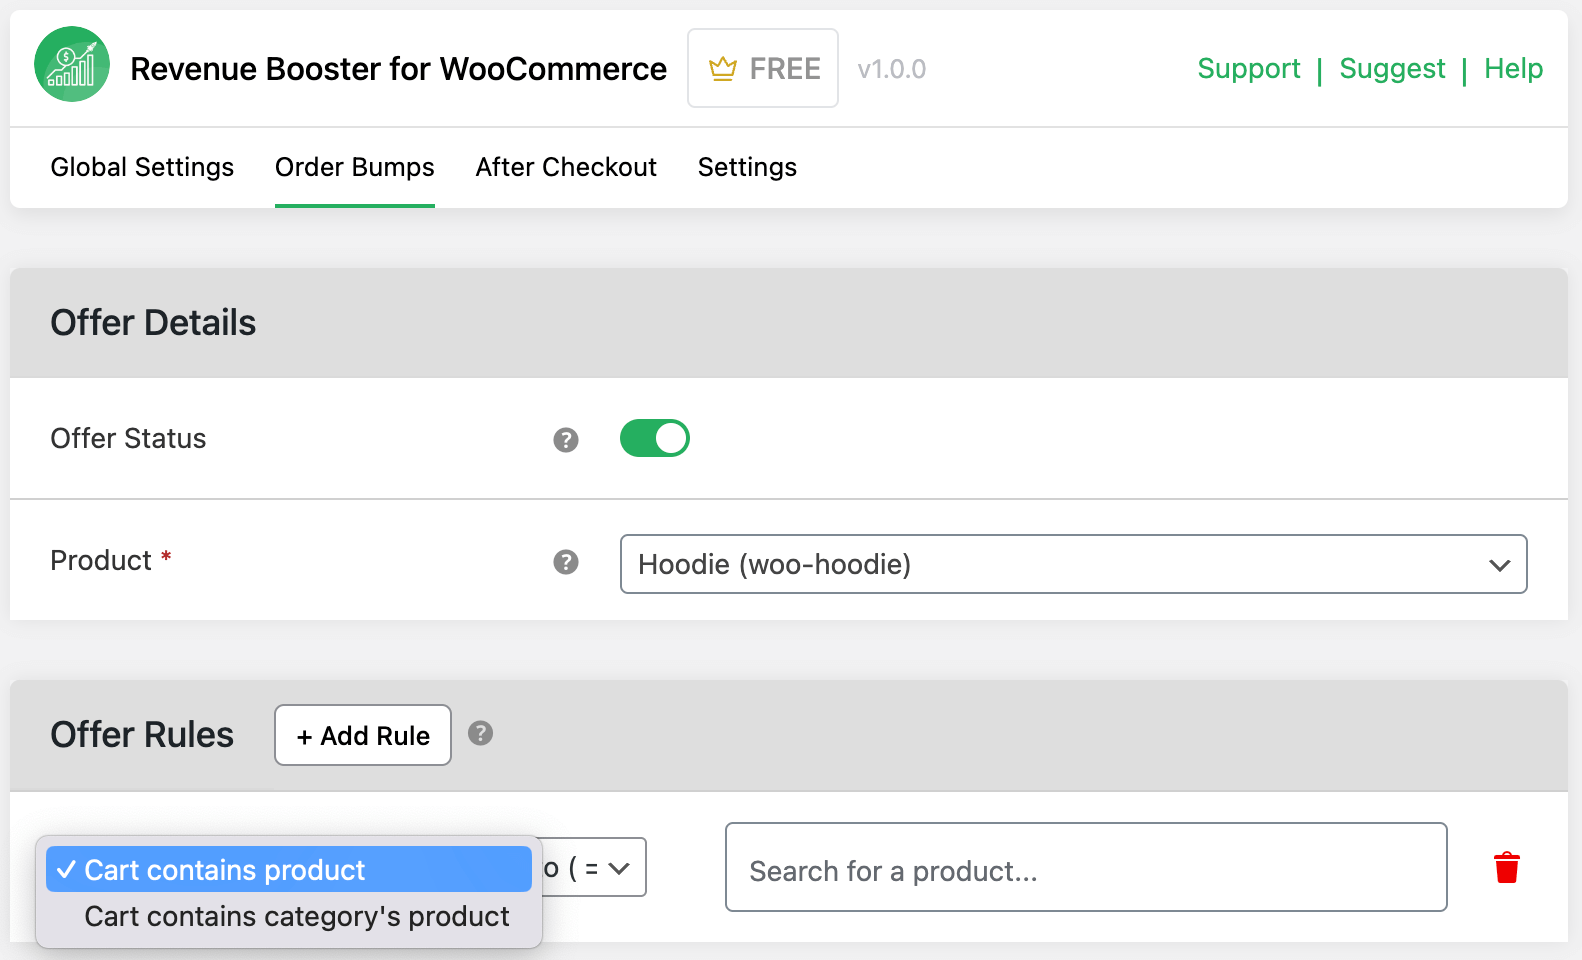
Task: Go to After Checkout tab
Action: pos(566,167)
